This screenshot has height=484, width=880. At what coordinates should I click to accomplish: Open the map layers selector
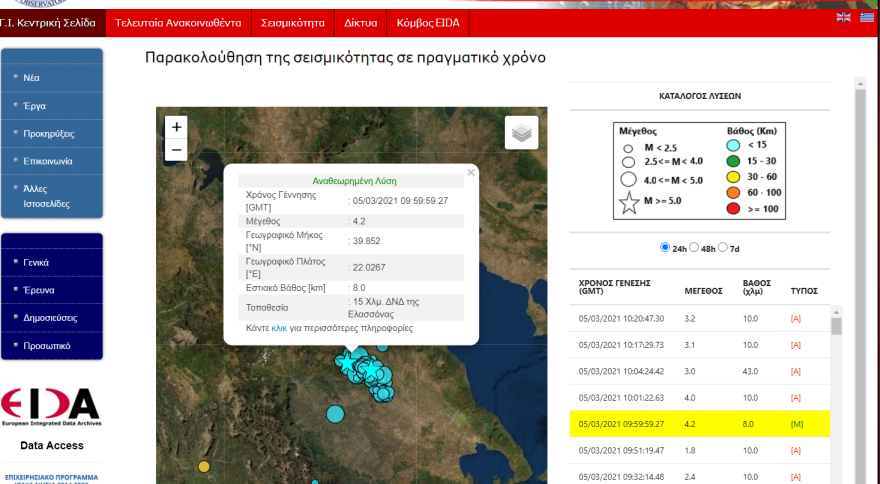[521, 133]
